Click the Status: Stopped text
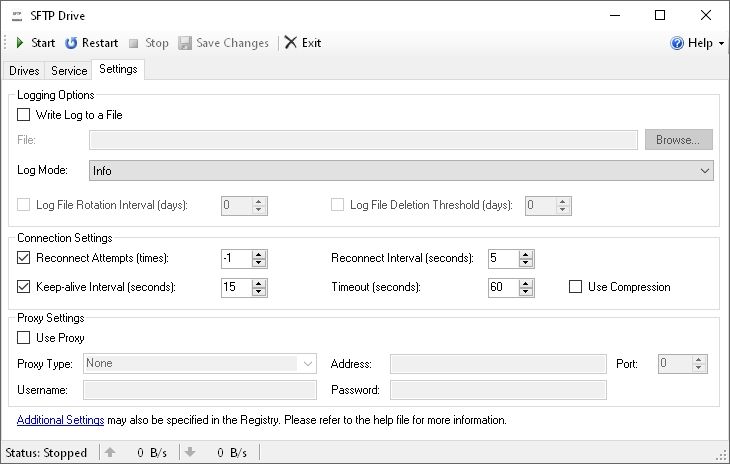 click(x=46, y=452)
